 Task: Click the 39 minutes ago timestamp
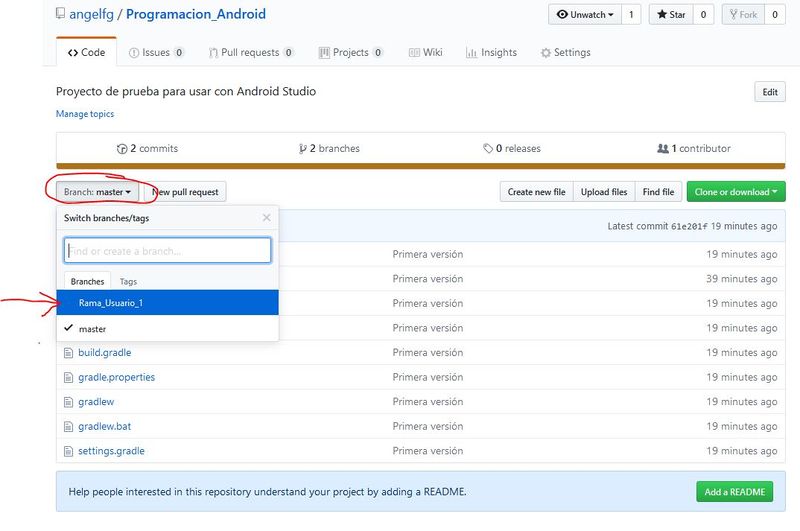pyautogui.click(x=741, y=279)
